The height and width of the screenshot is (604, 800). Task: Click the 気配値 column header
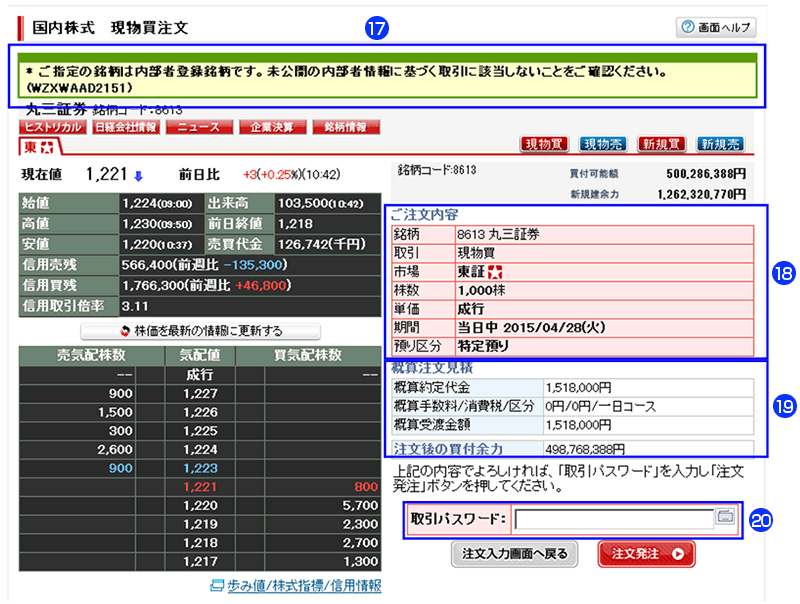(200, 356)
